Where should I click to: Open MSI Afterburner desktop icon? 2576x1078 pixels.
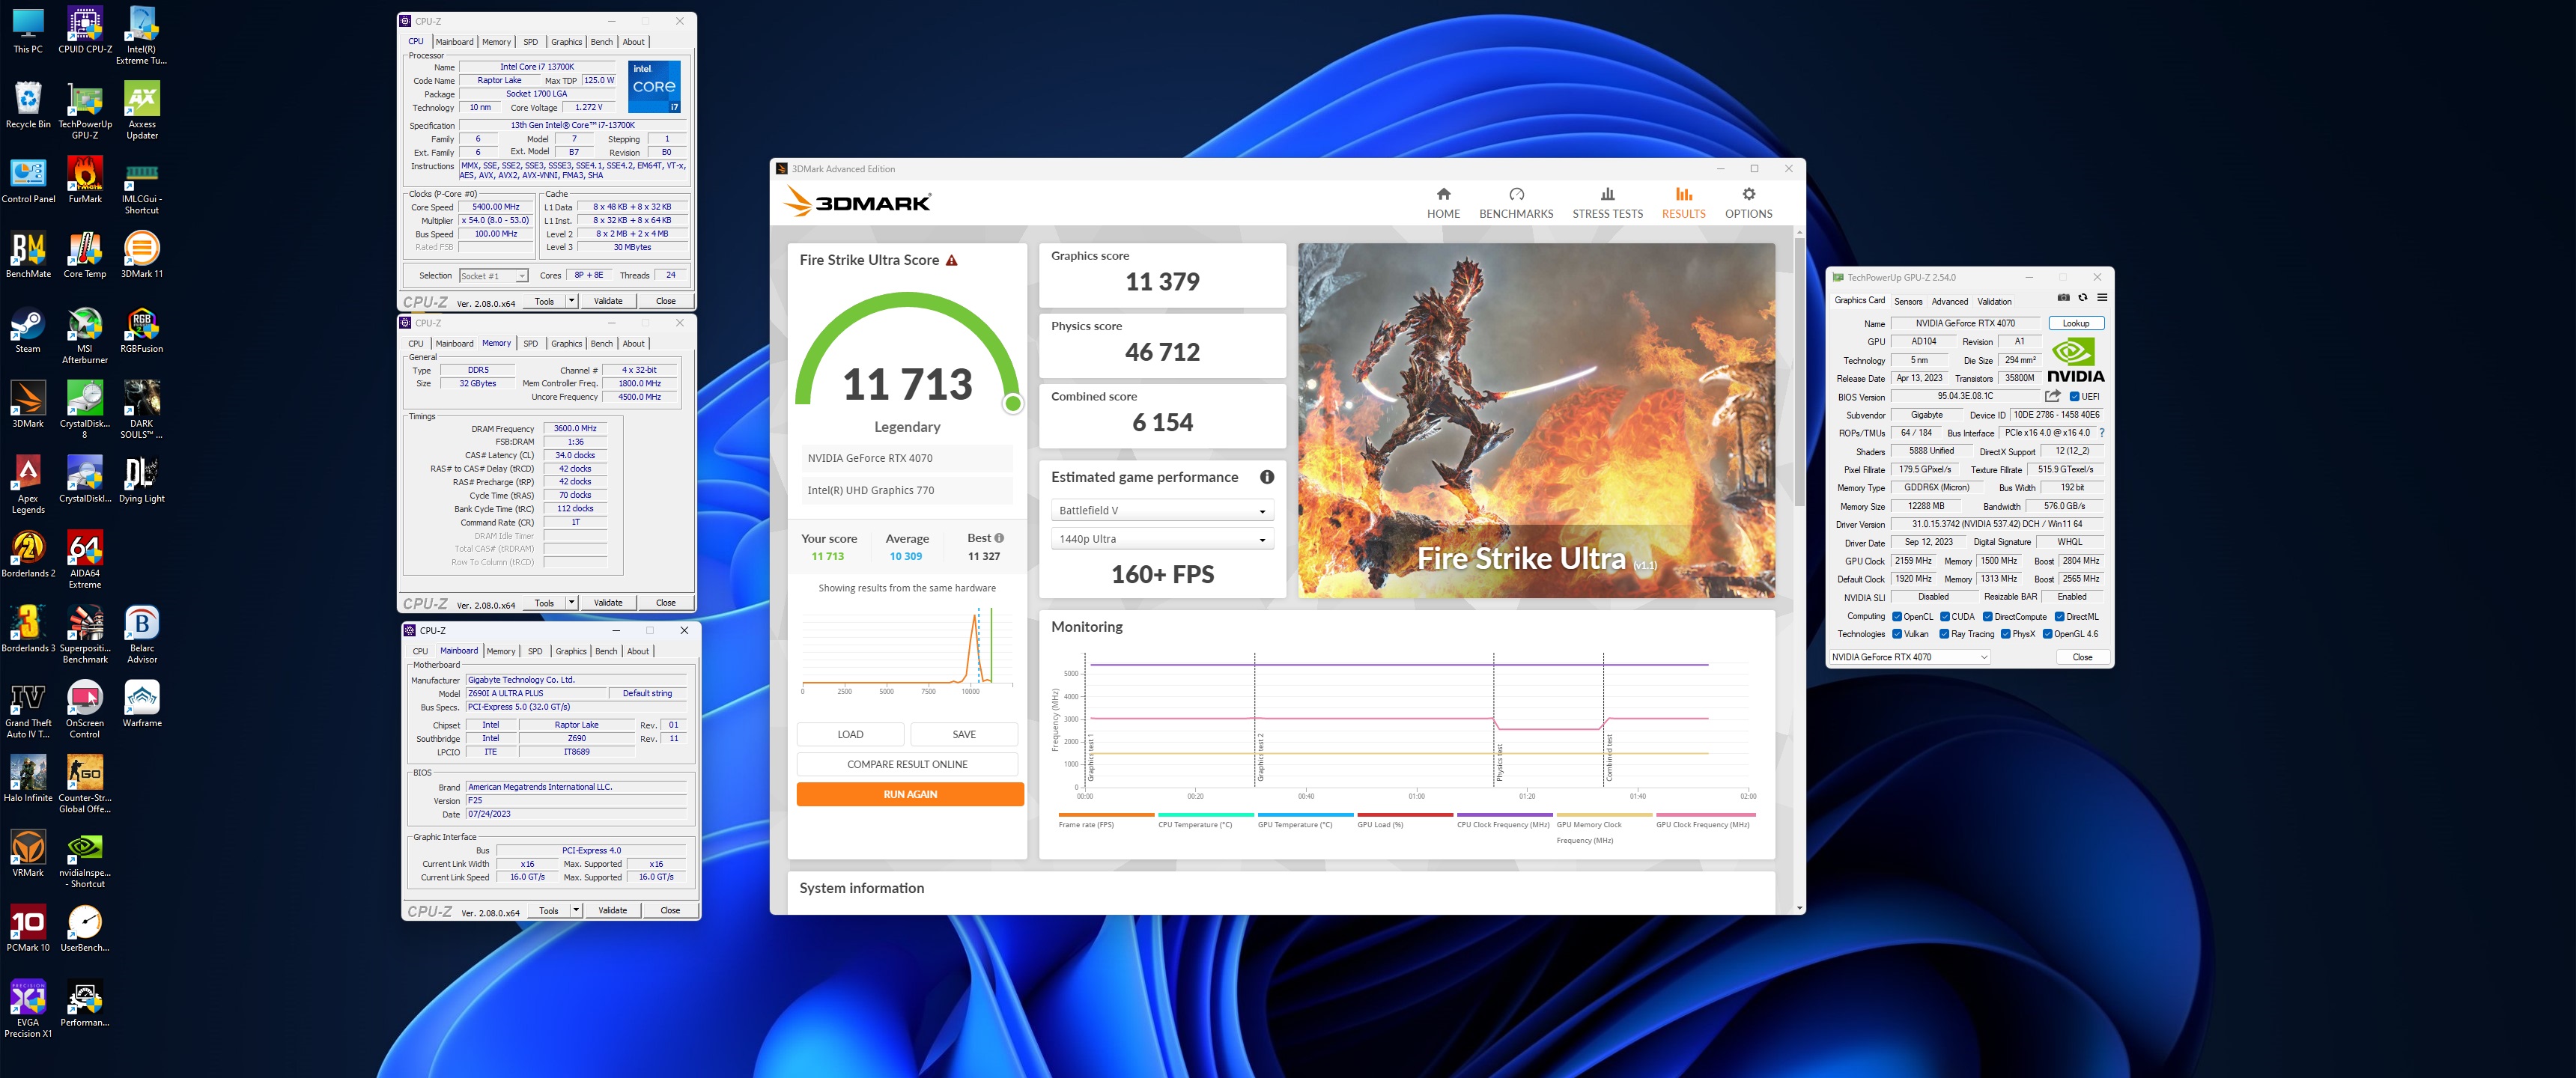click(x=85, y=336)
